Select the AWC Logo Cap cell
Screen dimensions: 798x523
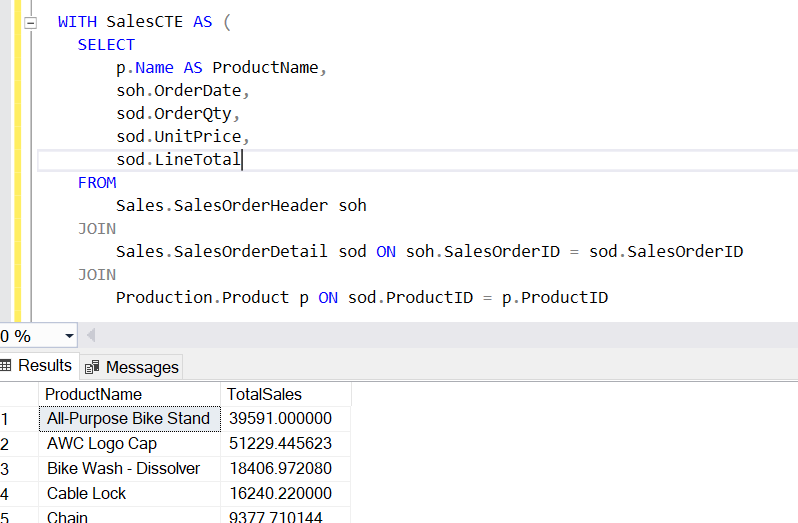pyautogui.click(x=102, y=443)
